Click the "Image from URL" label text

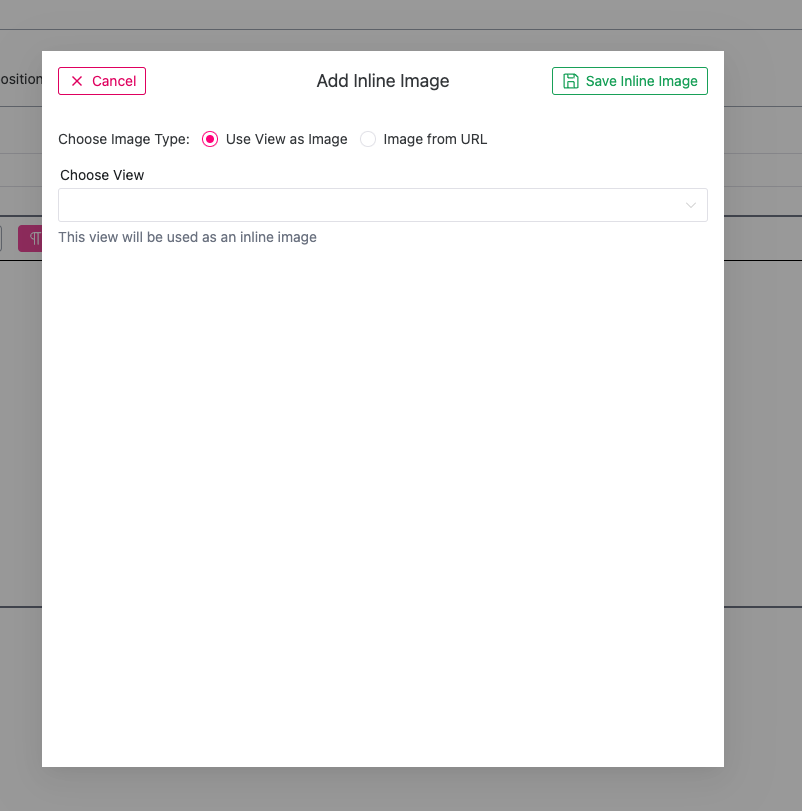pyautogui.click(x=435, y=139)
